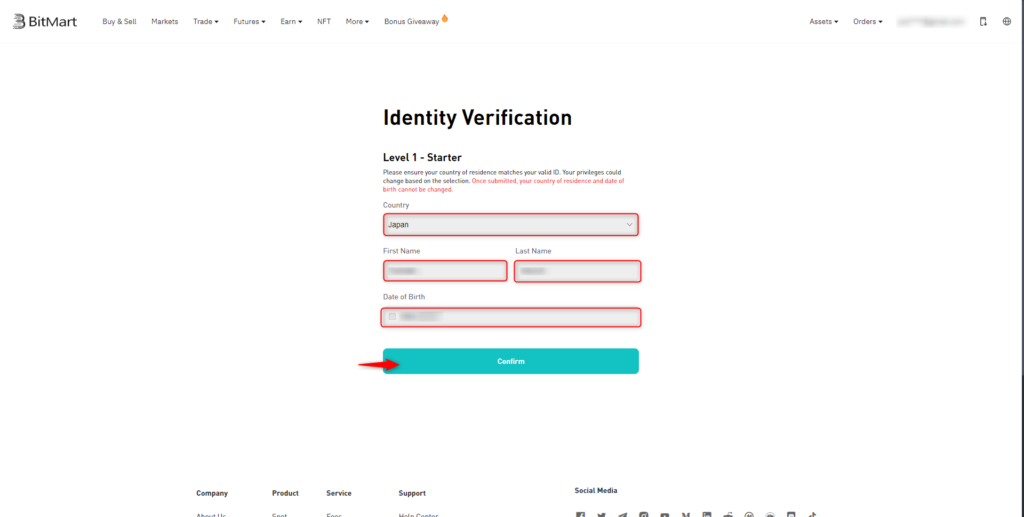This screenshot has width=1024, height=517.
Task: Open the Bonus Giveaway link
Action: tap(414, 21)
